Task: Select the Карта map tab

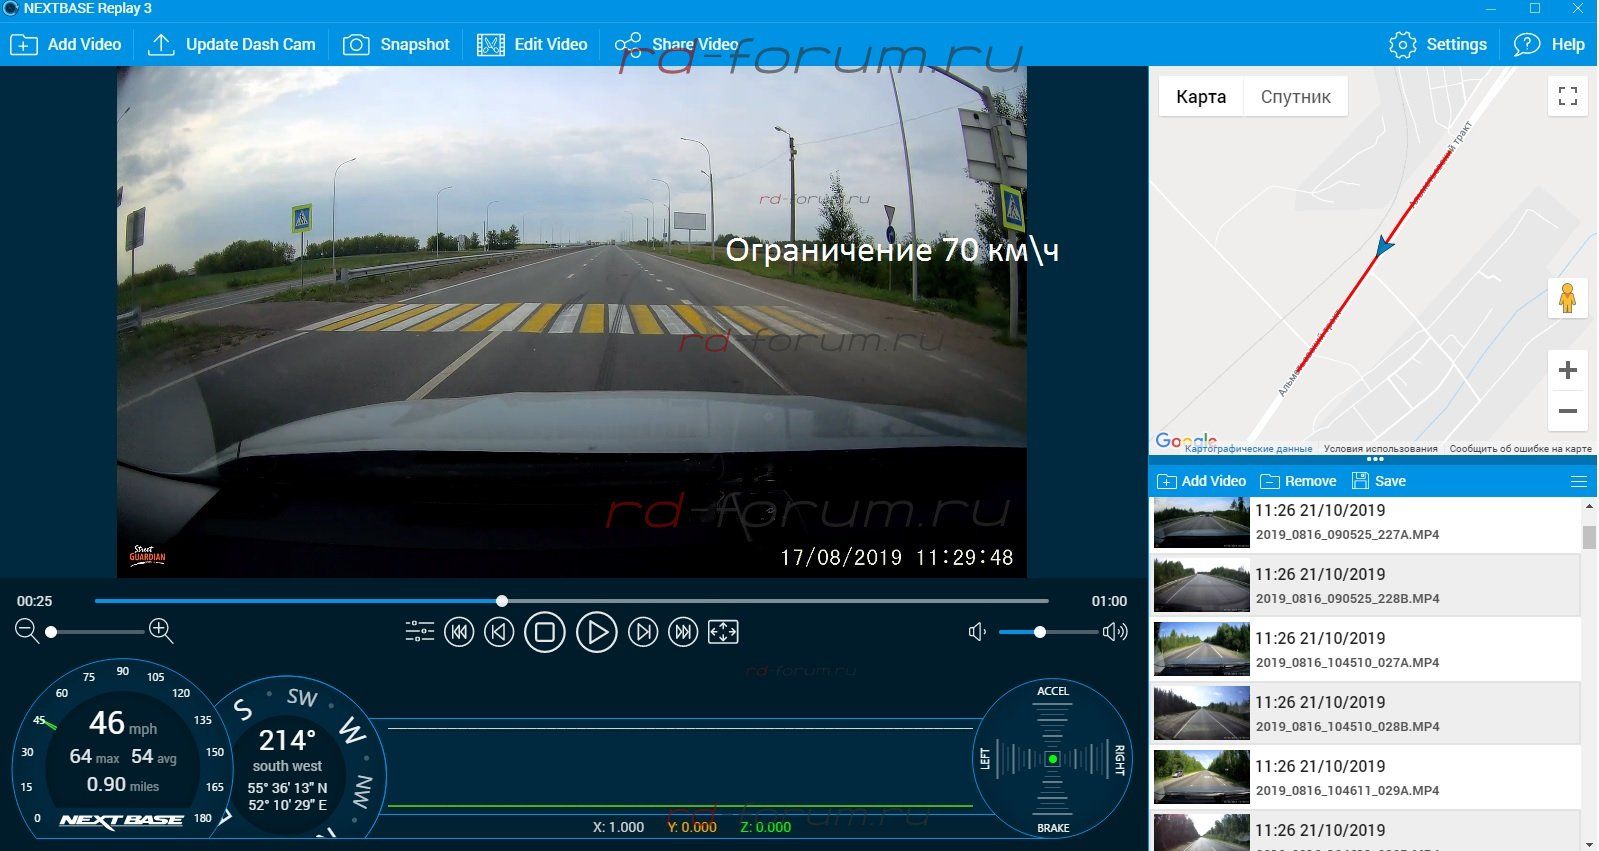Action: click(x=1201, y=97)
